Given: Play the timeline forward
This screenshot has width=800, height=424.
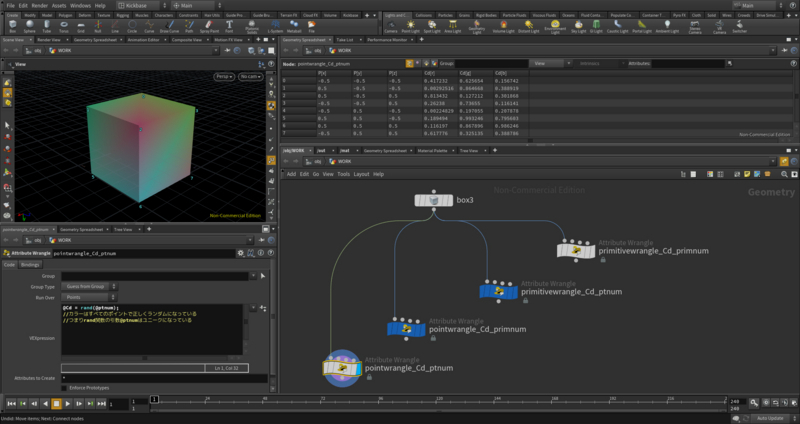Looking at the screenshot, I should (68, 404).
